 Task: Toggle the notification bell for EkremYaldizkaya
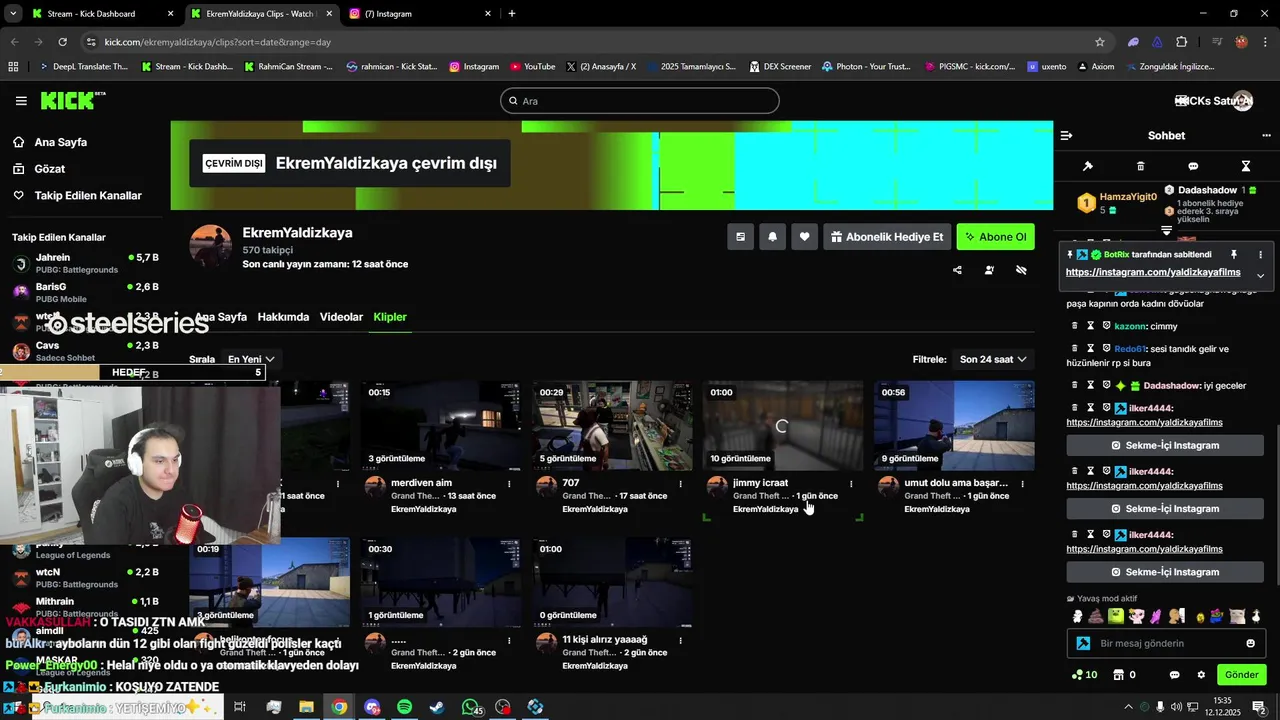point(772,237)
